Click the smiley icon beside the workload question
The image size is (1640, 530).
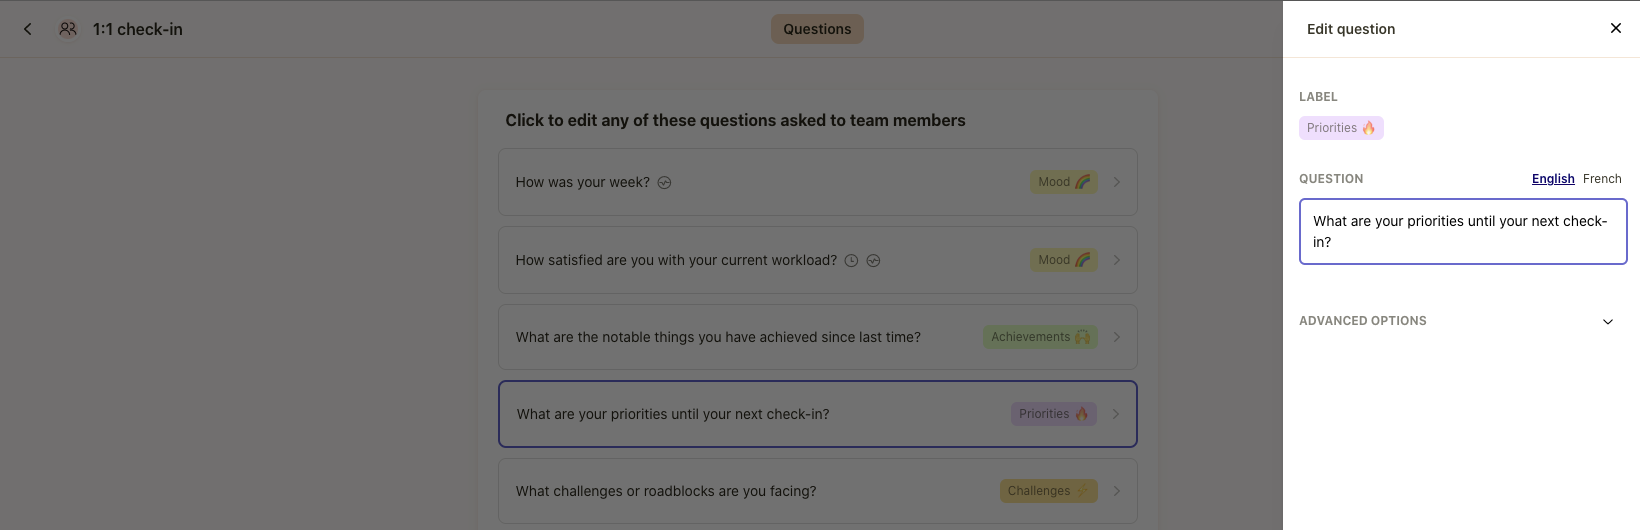[x=873, y=261]
